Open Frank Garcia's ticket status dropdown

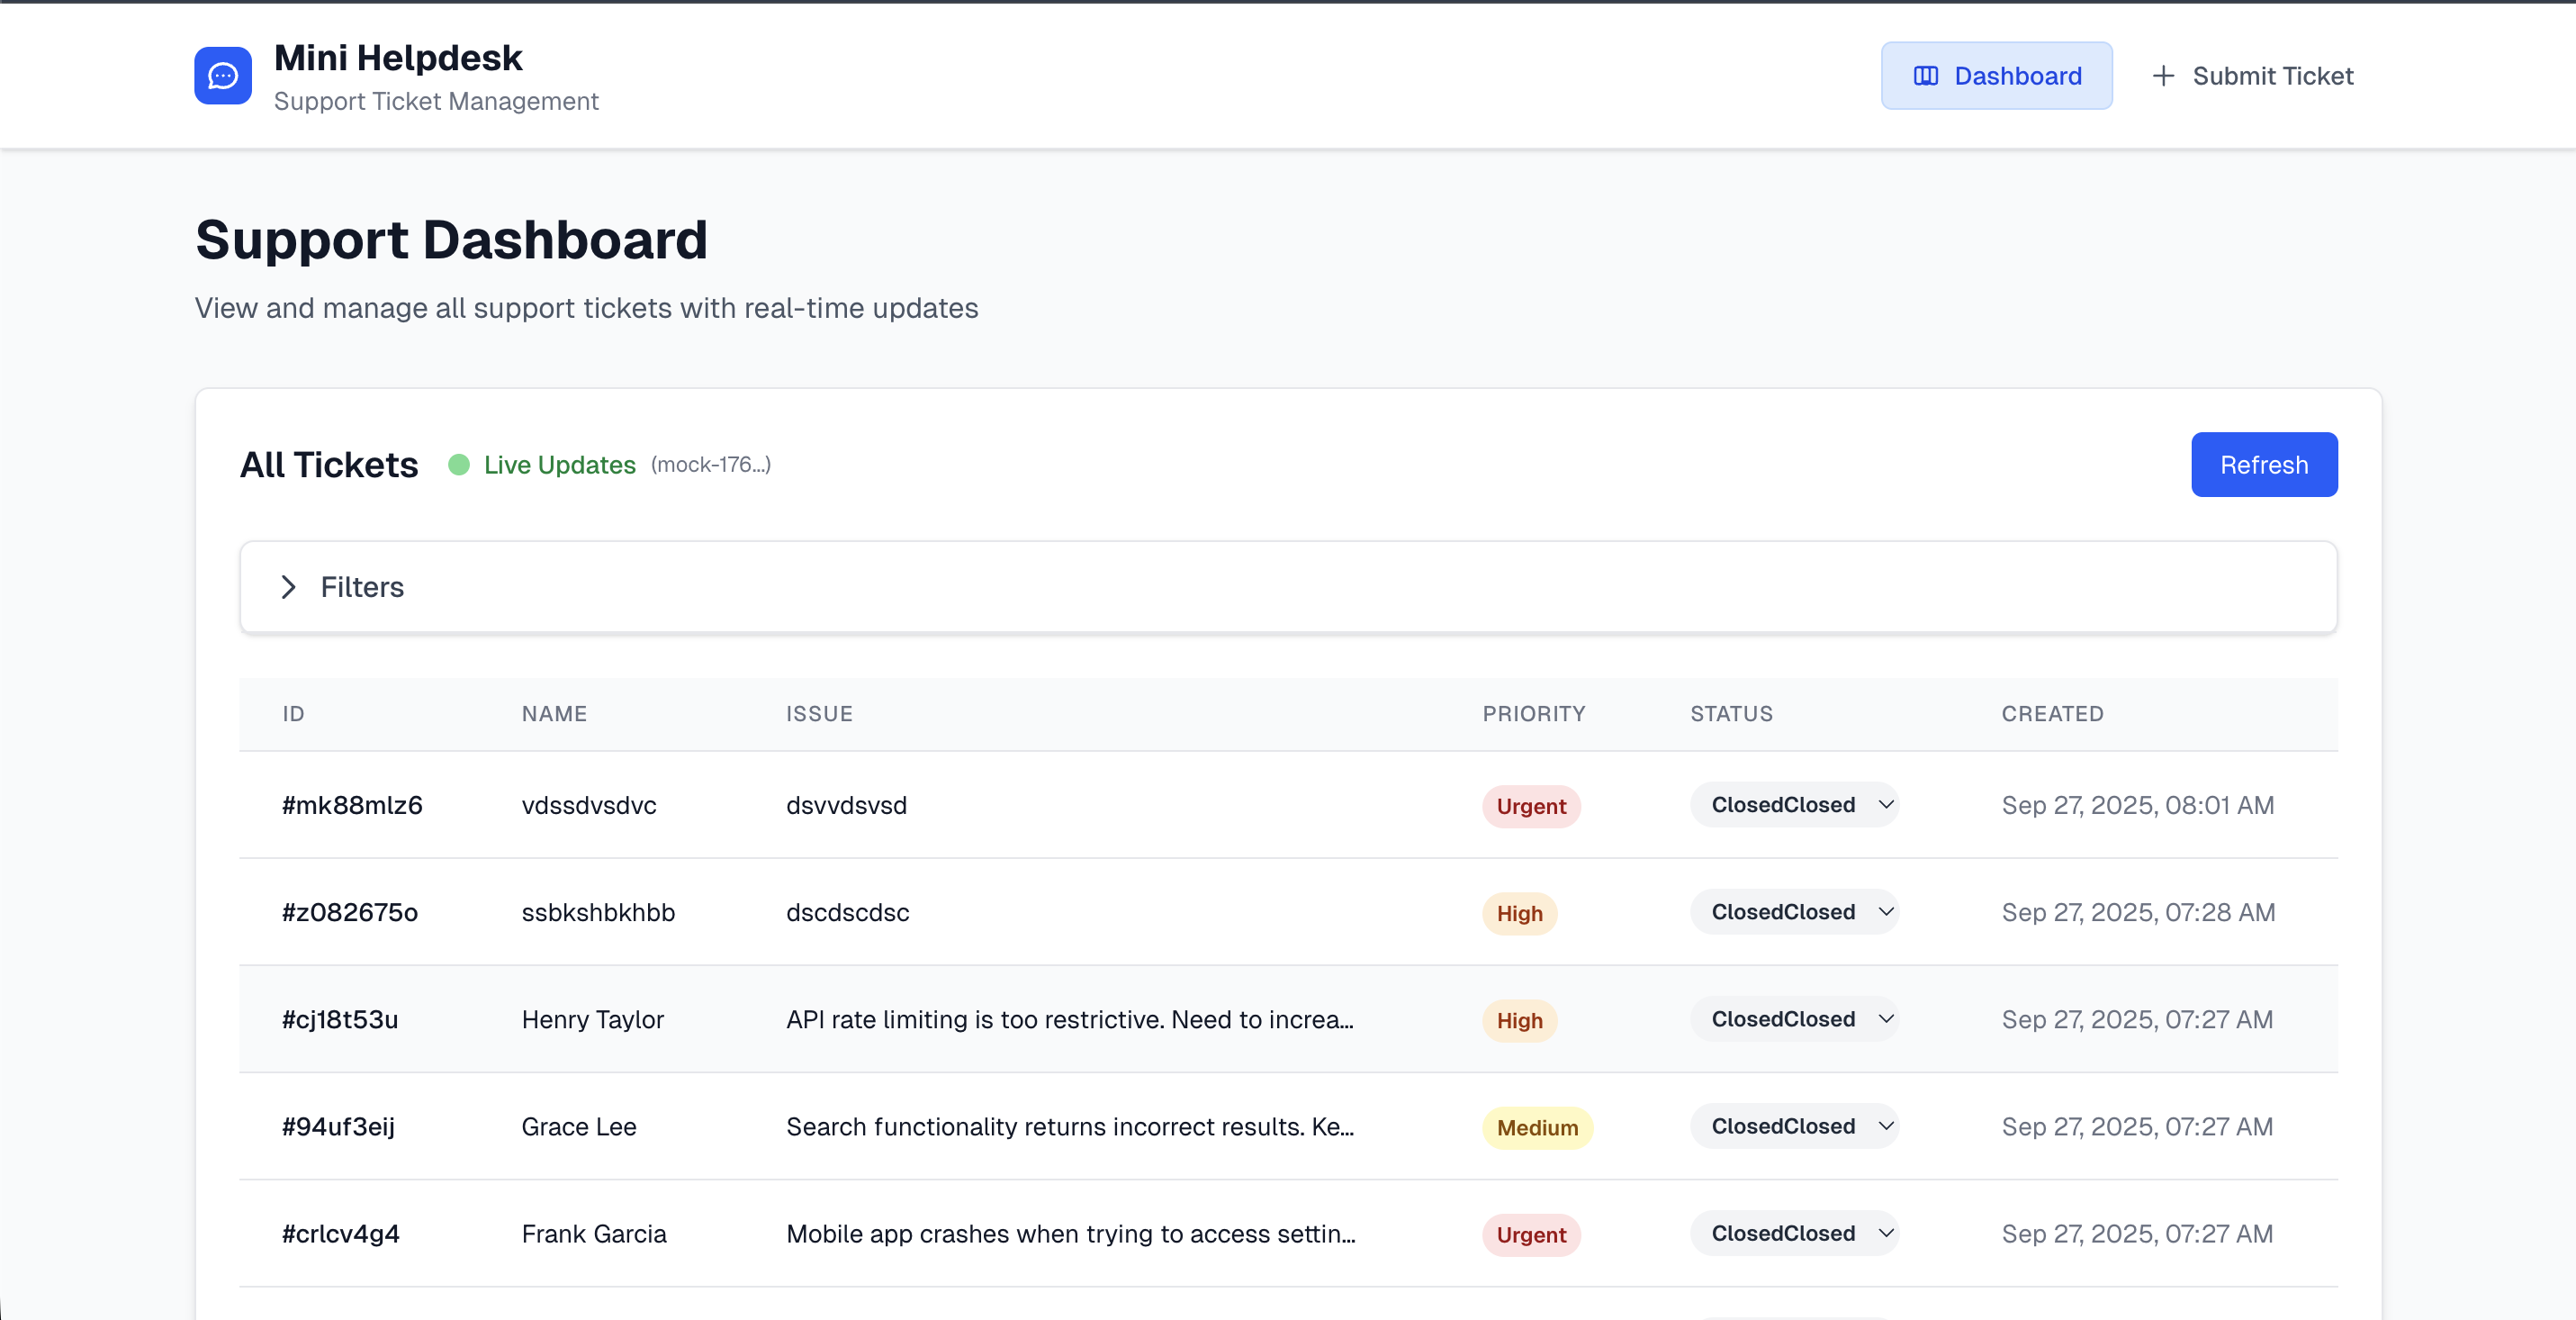(x=1794, y=1233)
